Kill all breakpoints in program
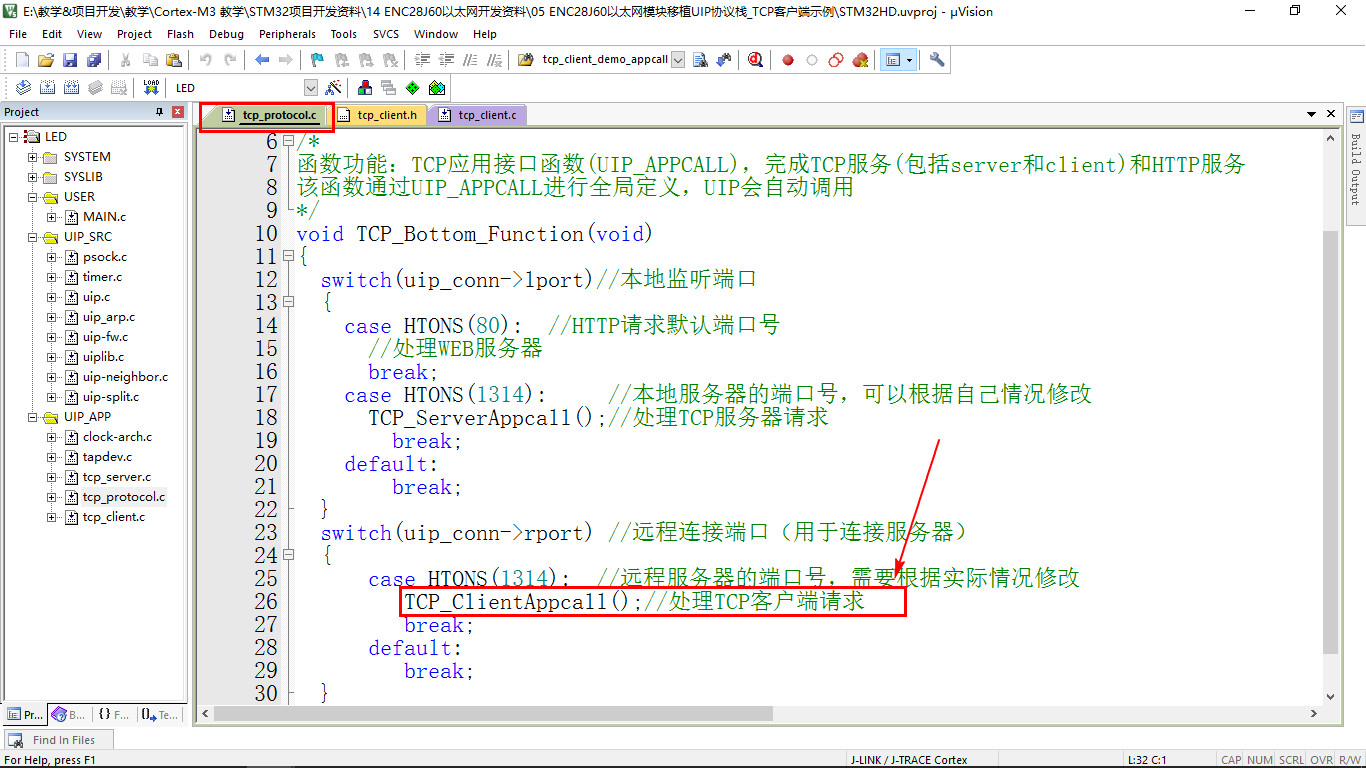The image size is (1366, 768). 860,59
